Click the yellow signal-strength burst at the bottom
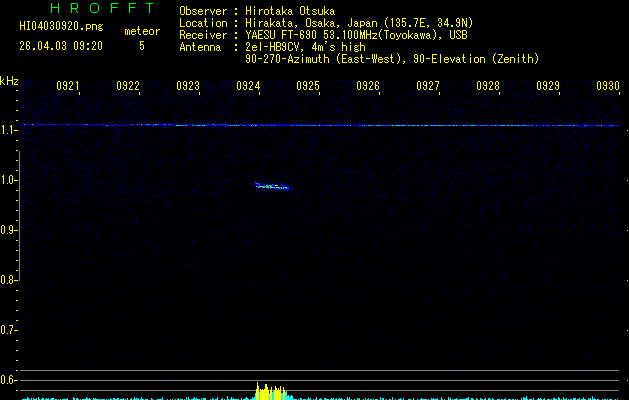Image resolution: width=629 pixels, height=400 pixels. click(271, 392)
